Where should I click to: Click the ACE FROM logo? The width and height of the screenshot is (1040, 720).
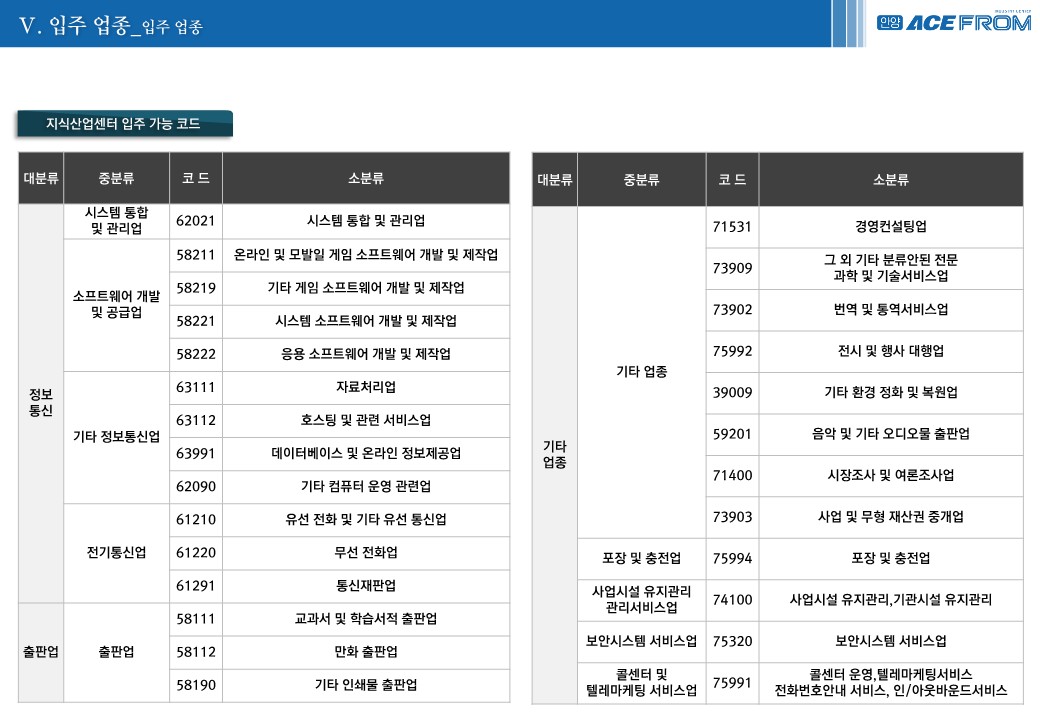(968, 23)
